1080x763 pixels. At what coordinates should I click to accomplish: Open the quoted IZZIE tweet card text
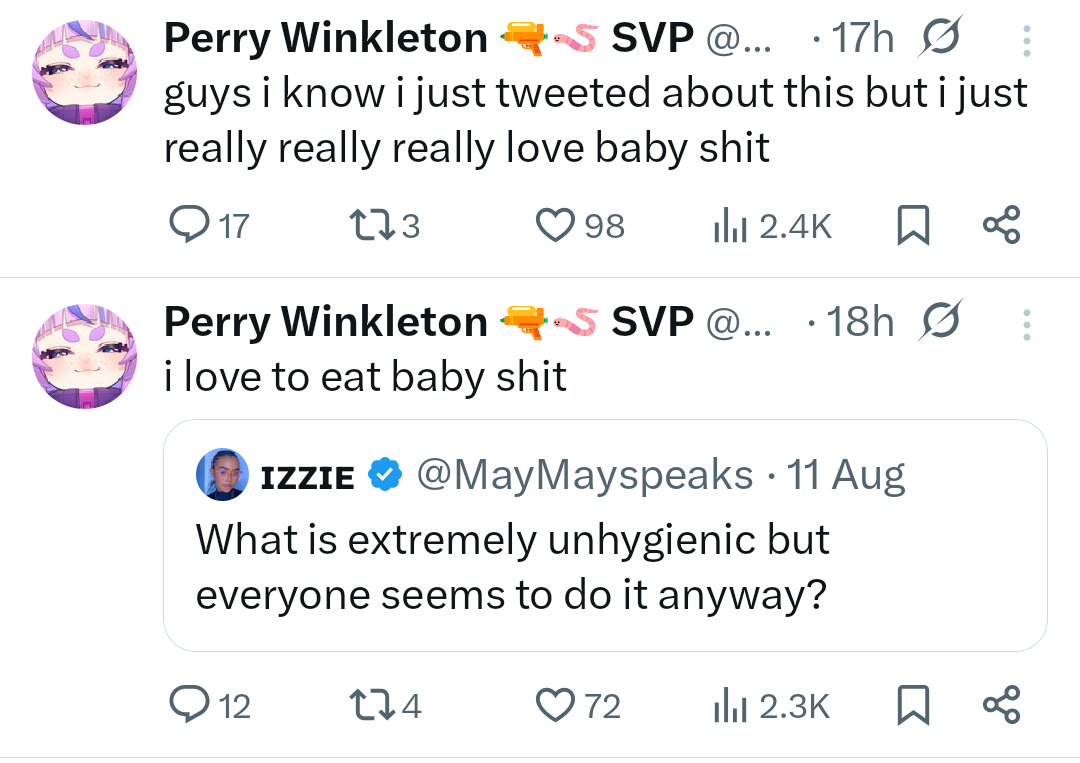512,567
